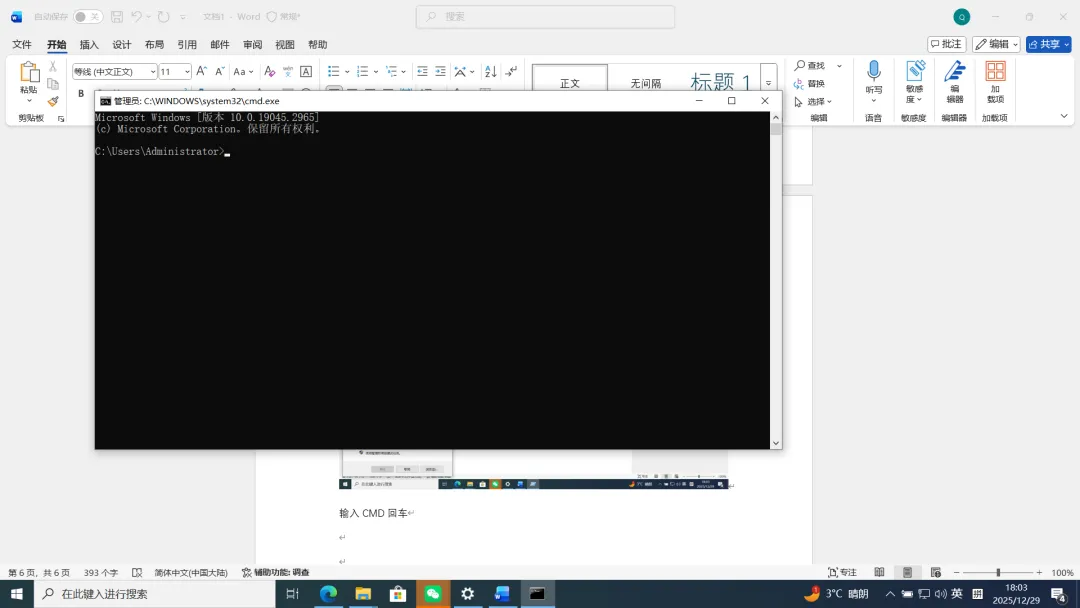Toggle bold formatting with B
Viewport: 1080px width, 608px height.
81,93
